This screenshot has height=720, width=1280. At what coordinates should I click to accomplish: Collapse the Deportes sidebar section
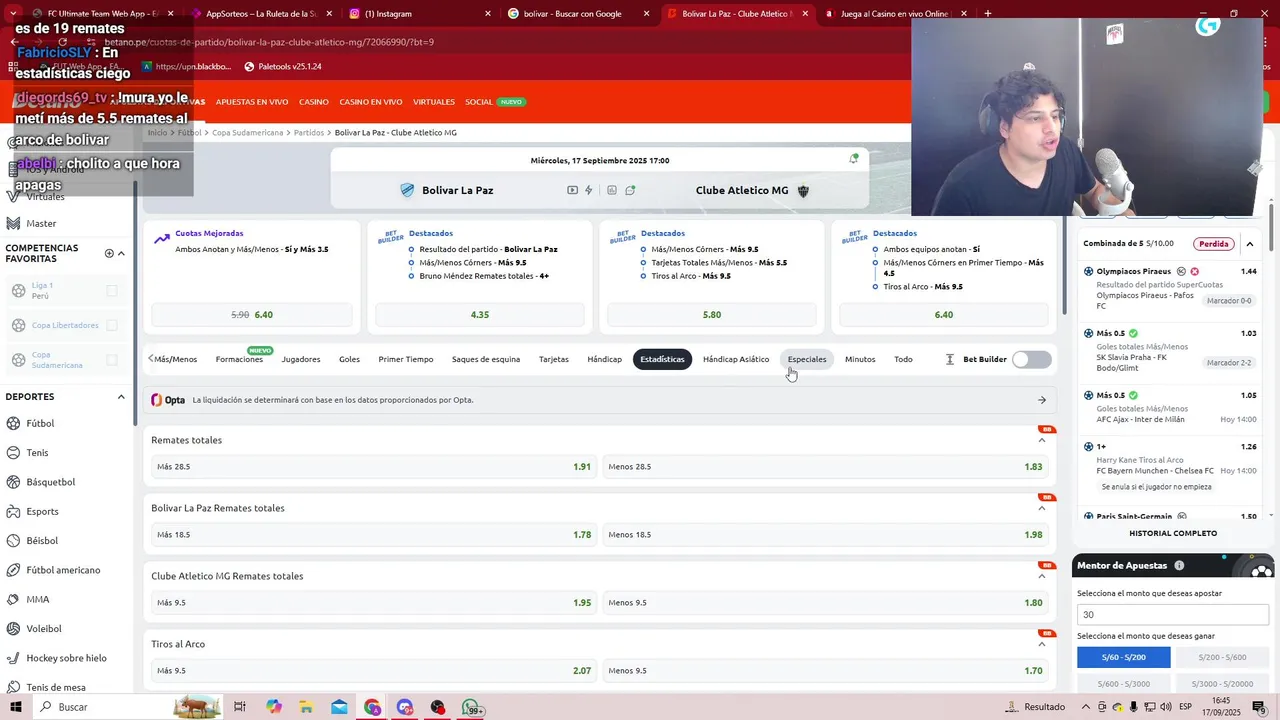point(121,397)
